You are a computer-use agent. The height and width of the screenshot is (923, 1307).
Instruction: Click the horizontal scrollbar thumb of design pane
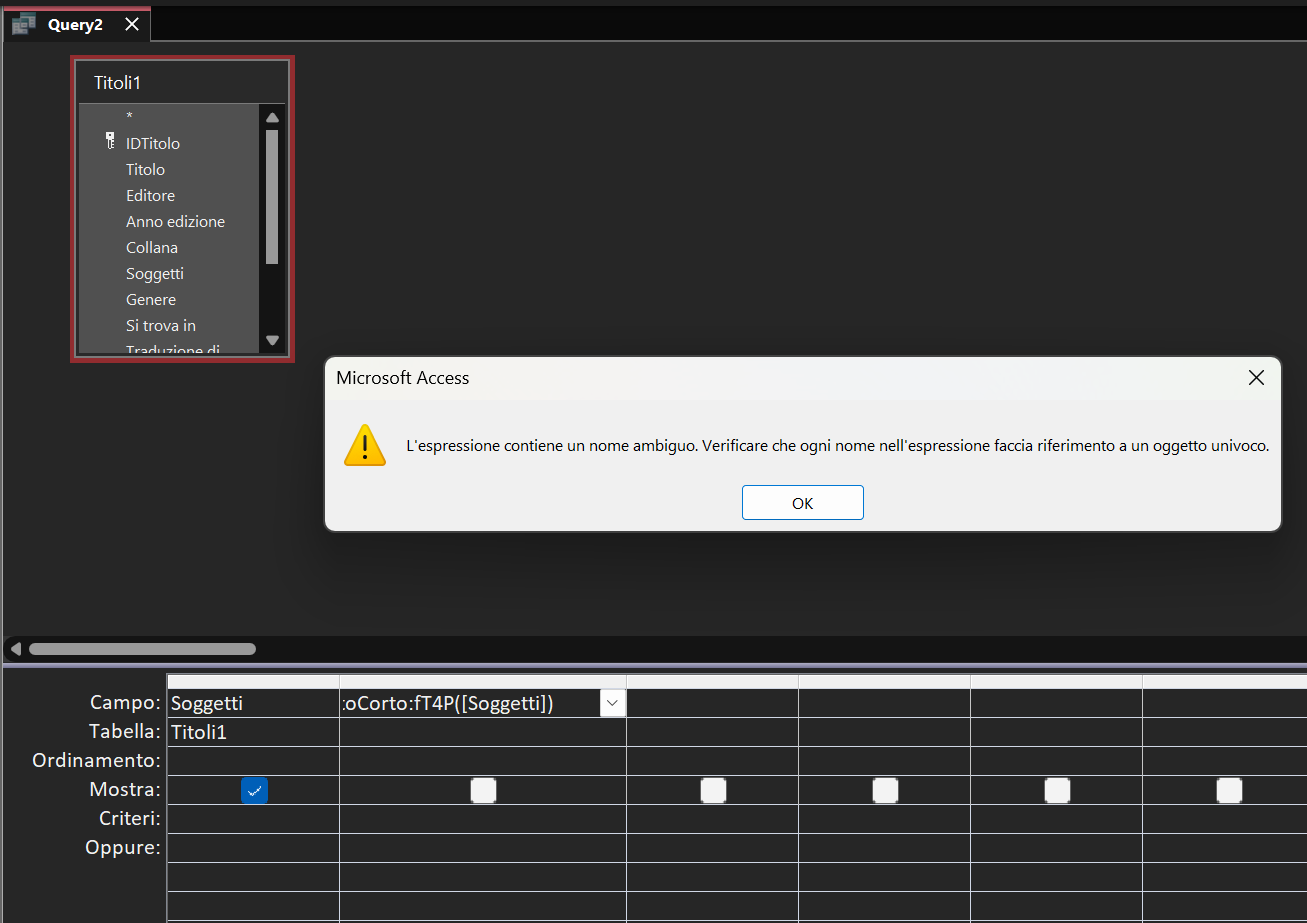[x=142, y=649]
